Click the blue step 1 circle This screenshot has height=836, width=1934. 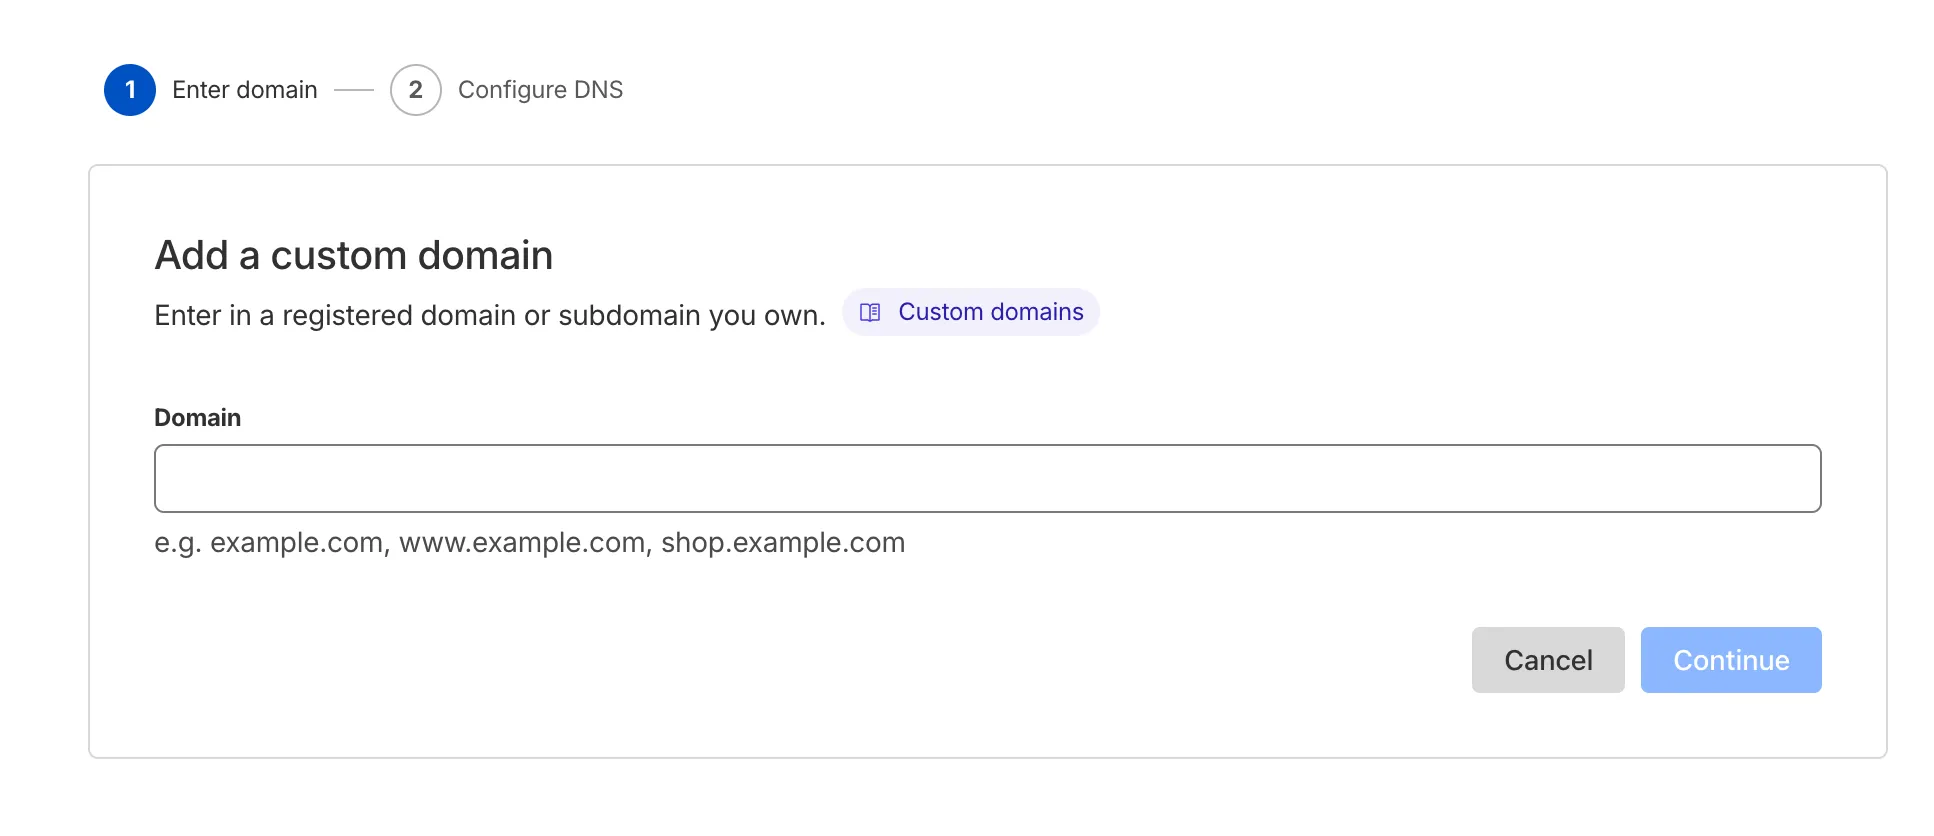[x=130, y=90]
